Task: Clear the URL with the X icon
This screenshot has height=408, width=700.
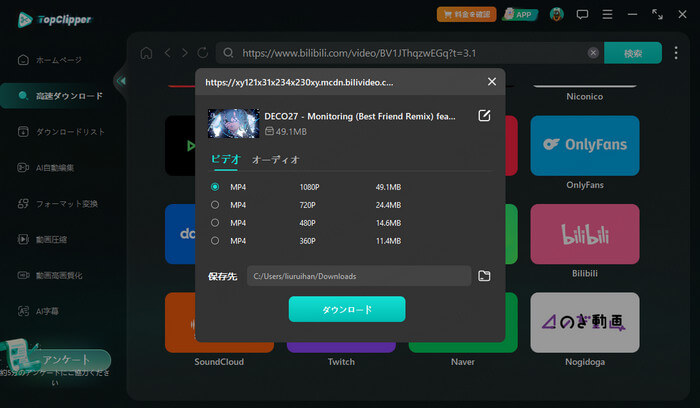Action: 593,53
